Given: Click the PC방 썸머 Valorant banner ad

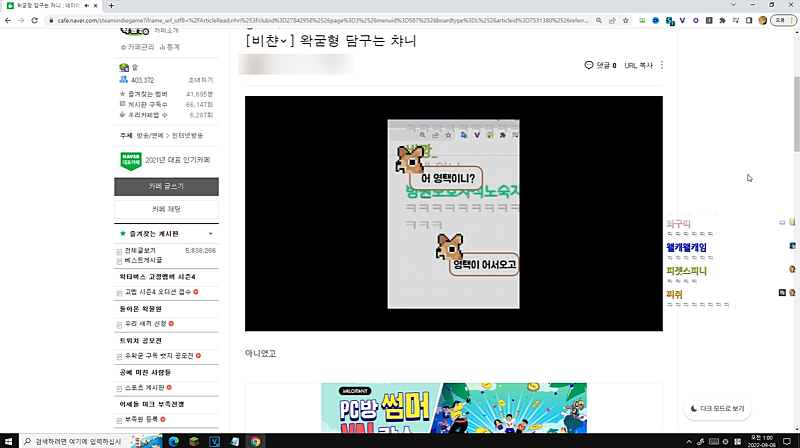Looking at the screenshot, I should pyautogui.click(x=454, y=408).
